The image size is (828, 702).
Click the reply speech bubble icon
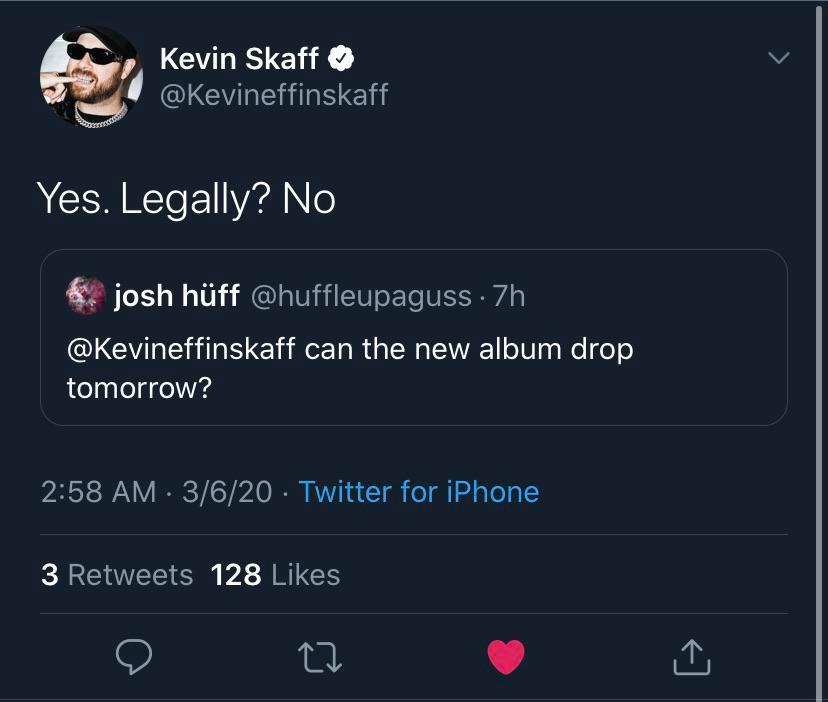(x=134, y=656)
